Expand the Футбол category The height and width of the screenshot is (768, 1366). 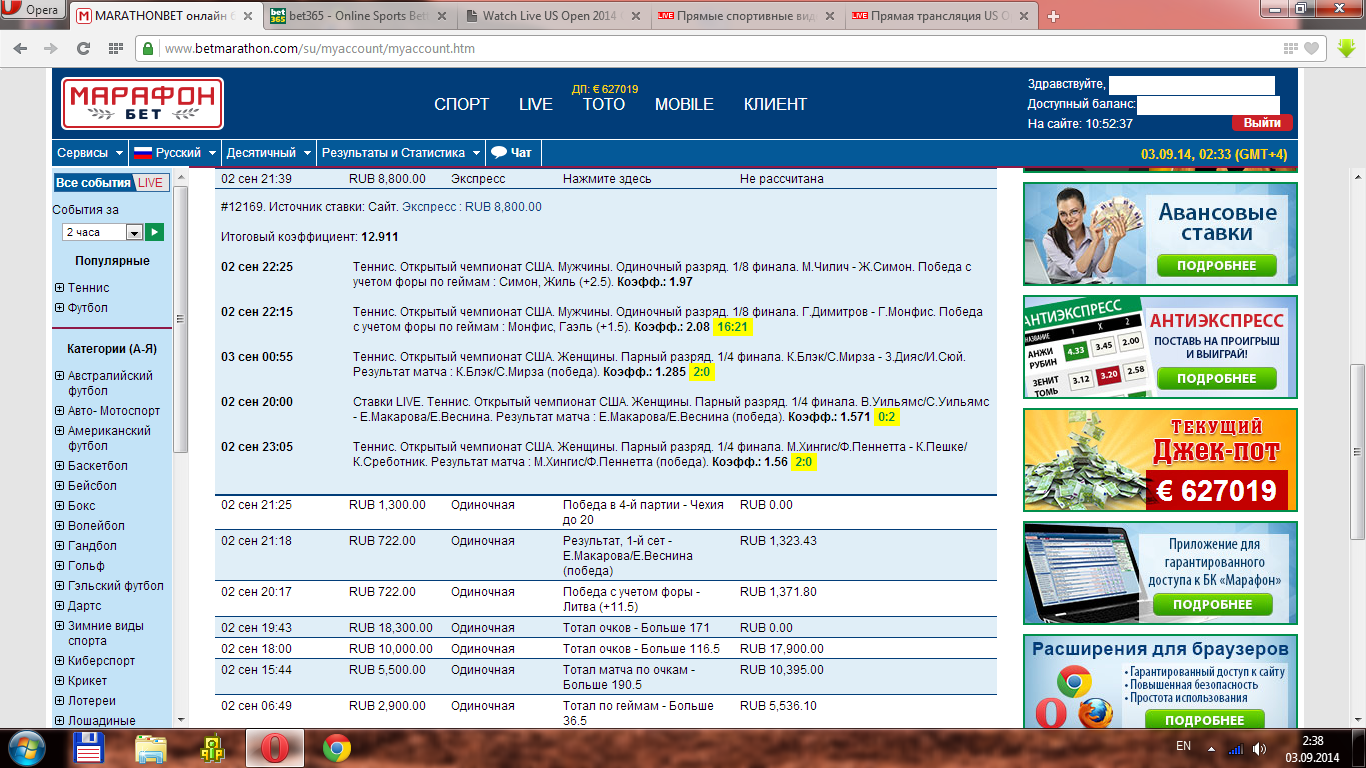[60, 308]
